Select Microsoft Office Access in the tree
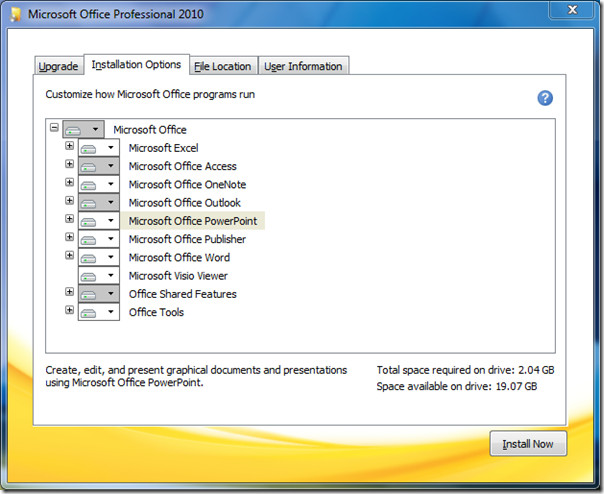 tap(183, 166)
